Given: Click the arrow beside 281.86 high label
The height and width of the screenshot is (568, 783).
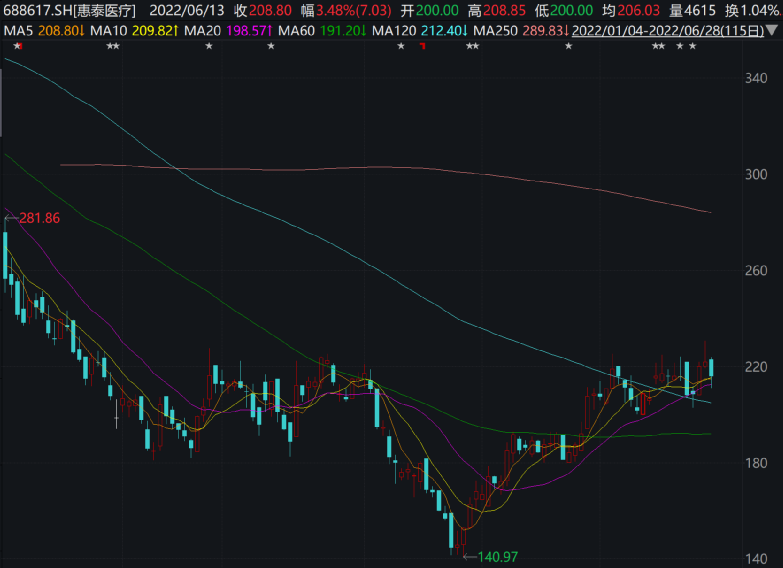Looking at the screenshot, I should coord(11,218).
